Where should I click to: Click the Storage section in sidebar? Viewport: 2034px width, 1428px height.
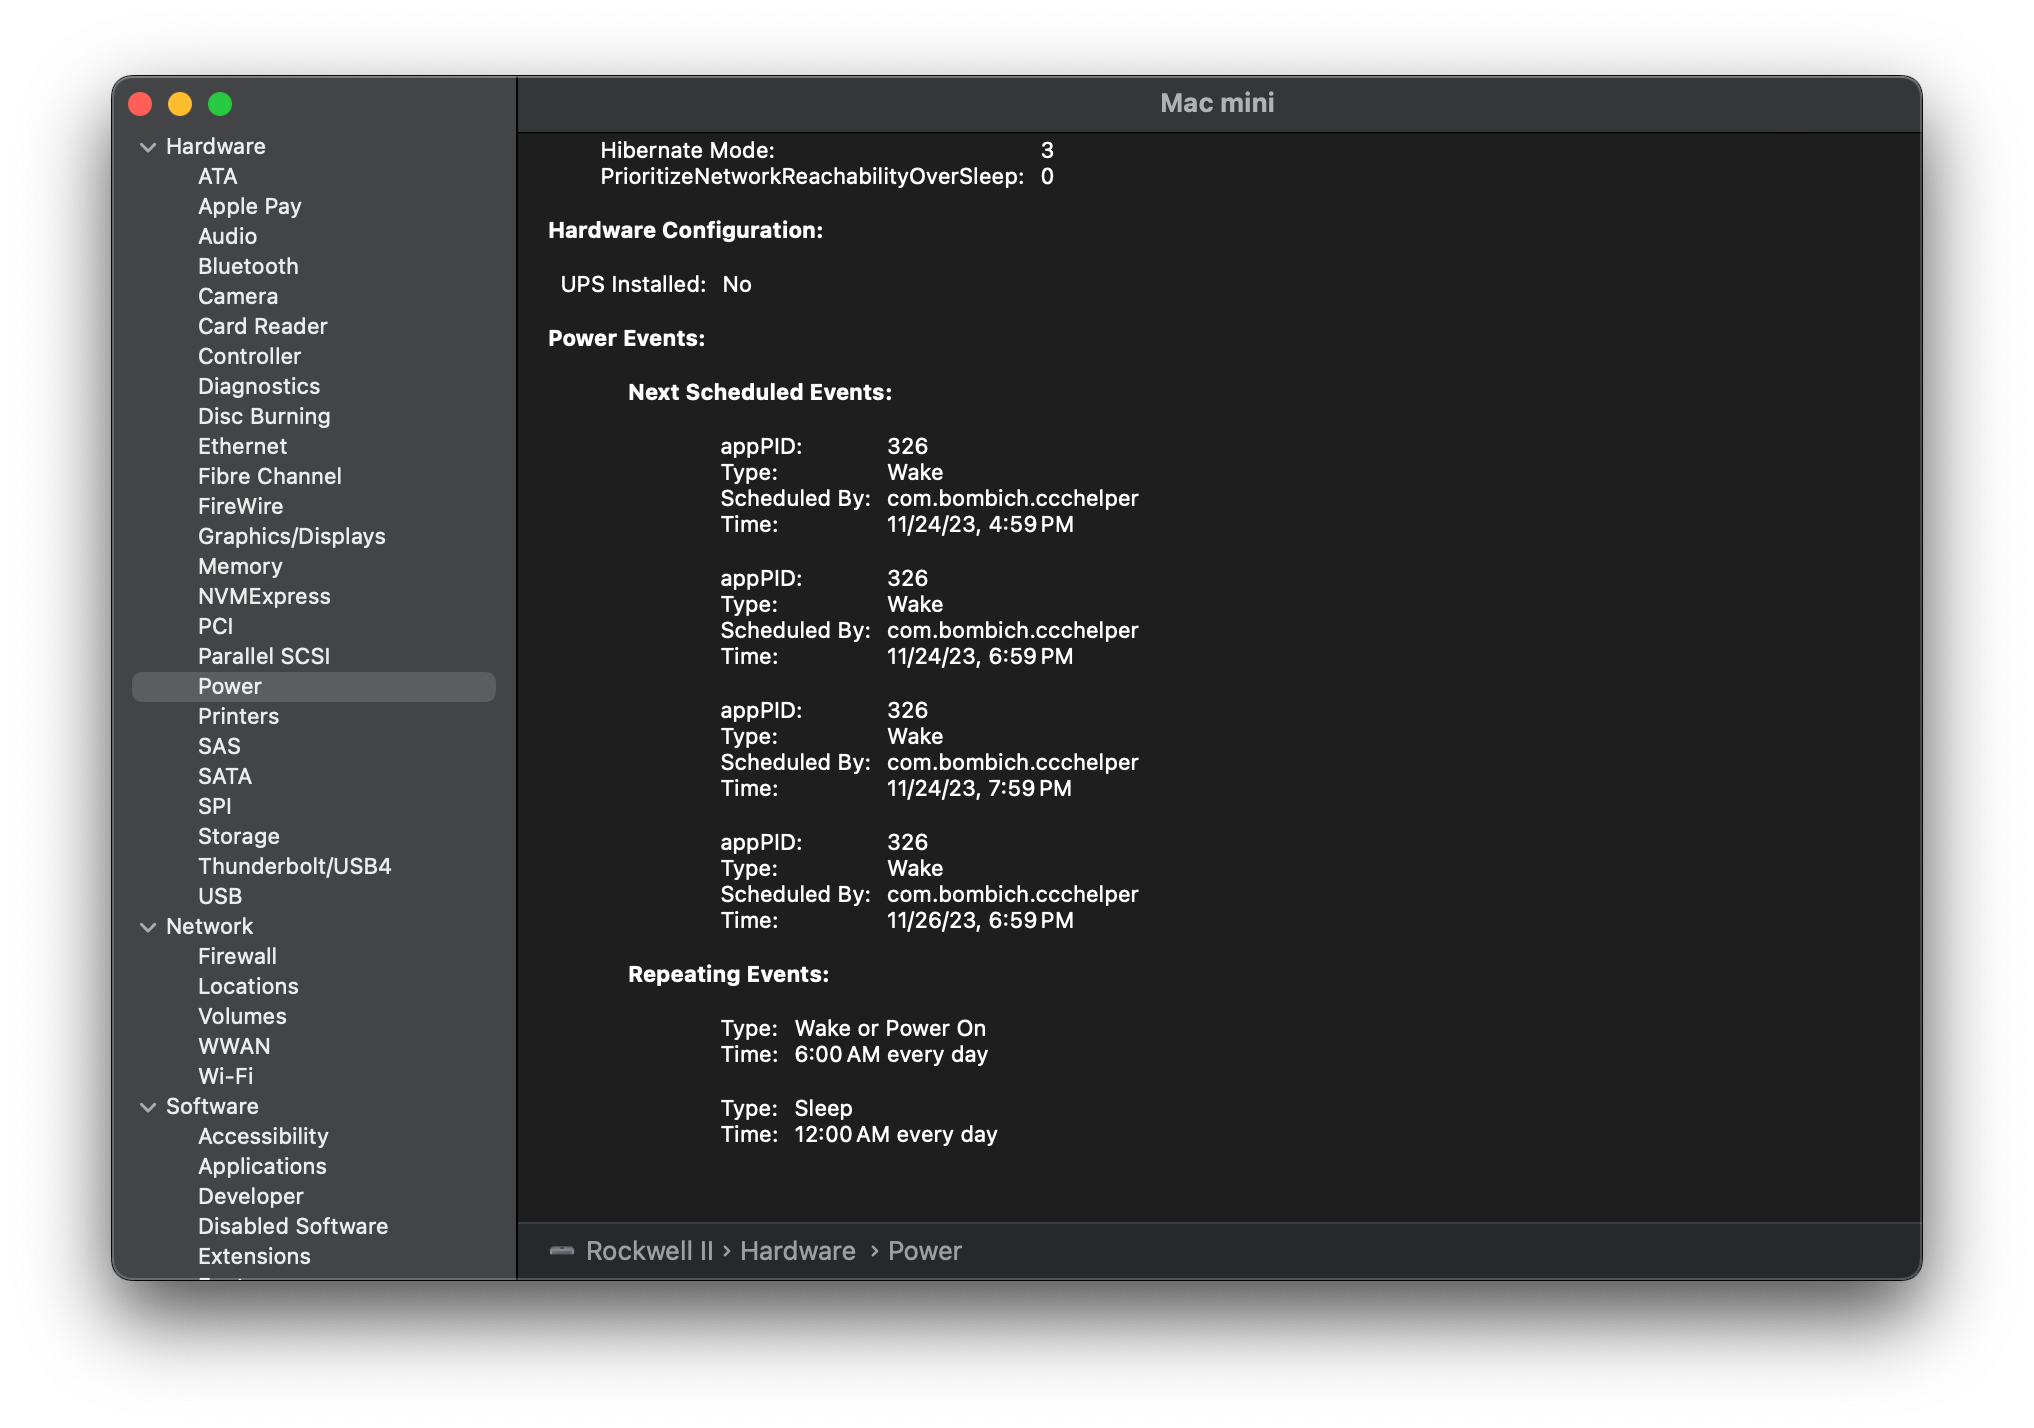pos(240,836)
